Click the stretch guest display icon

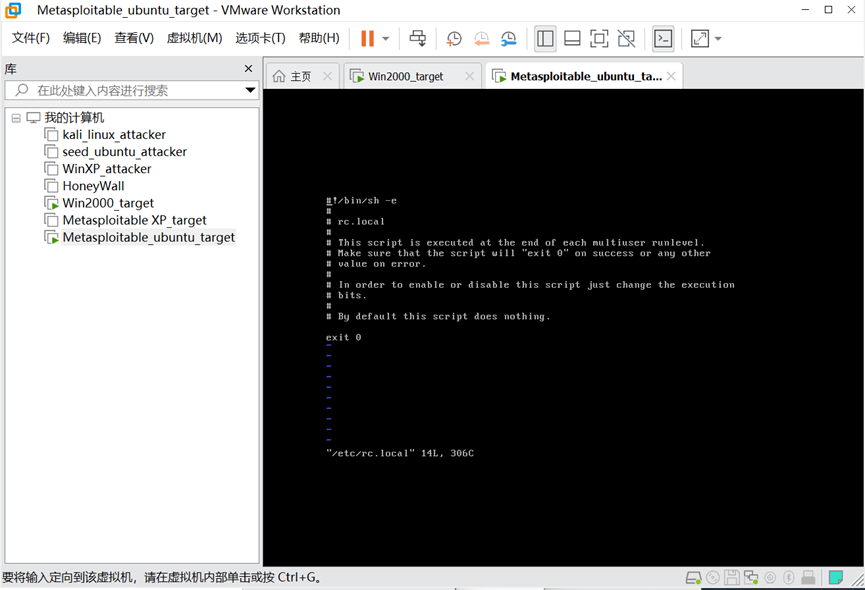click(700, 39)
